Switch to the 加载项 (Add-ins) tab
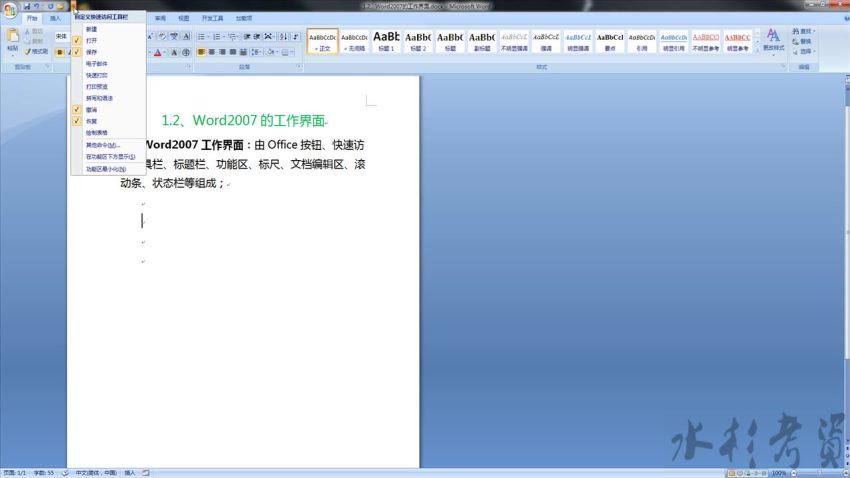Image resolution: width=850 pixels, height=478 pixels. point(244,18)
